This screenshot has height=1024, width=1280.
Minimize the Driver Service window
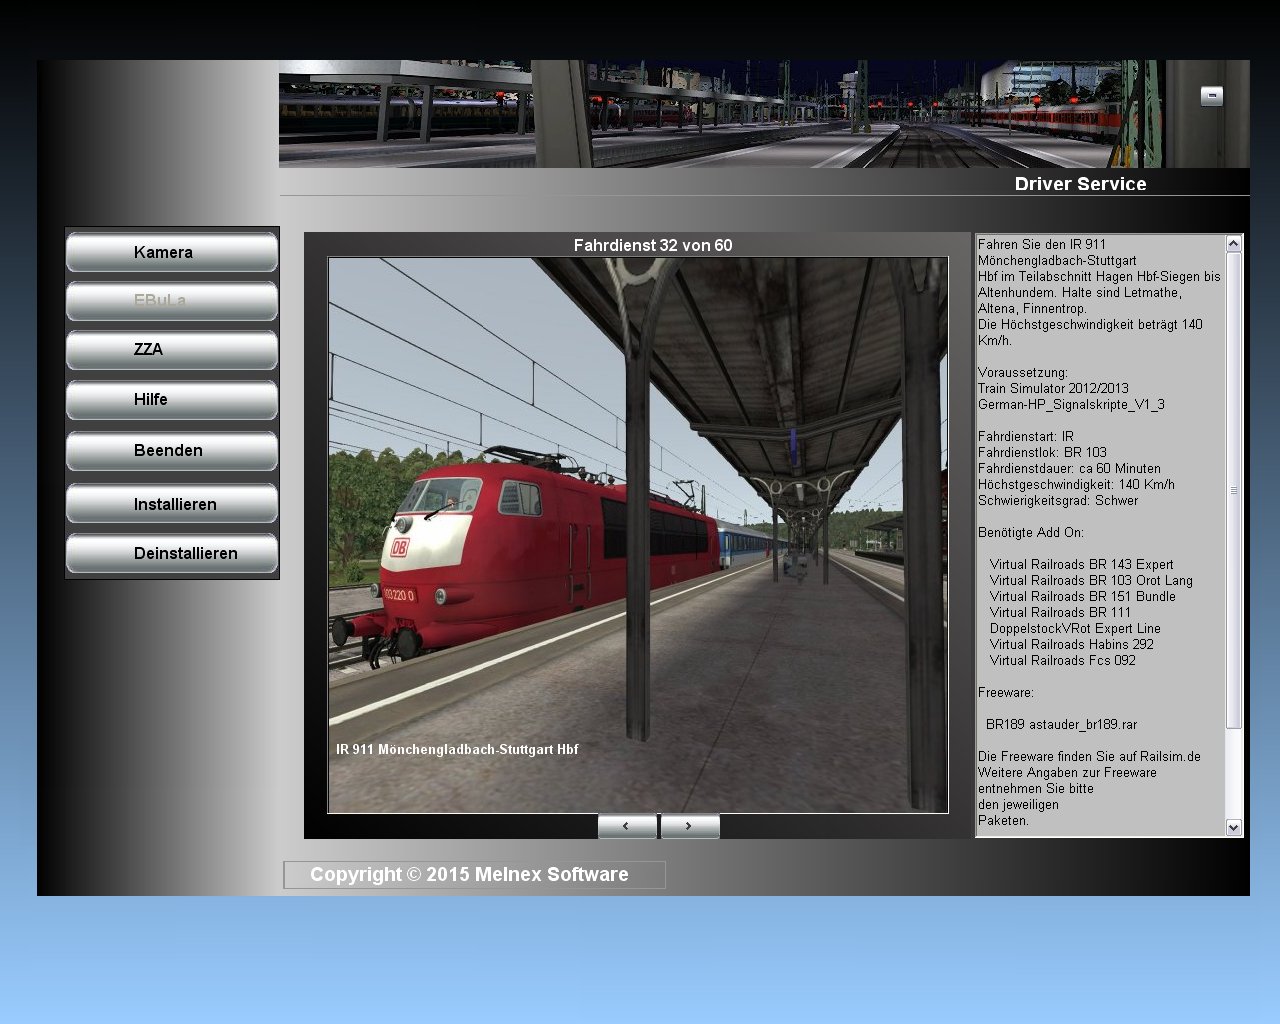(1211, 96)
